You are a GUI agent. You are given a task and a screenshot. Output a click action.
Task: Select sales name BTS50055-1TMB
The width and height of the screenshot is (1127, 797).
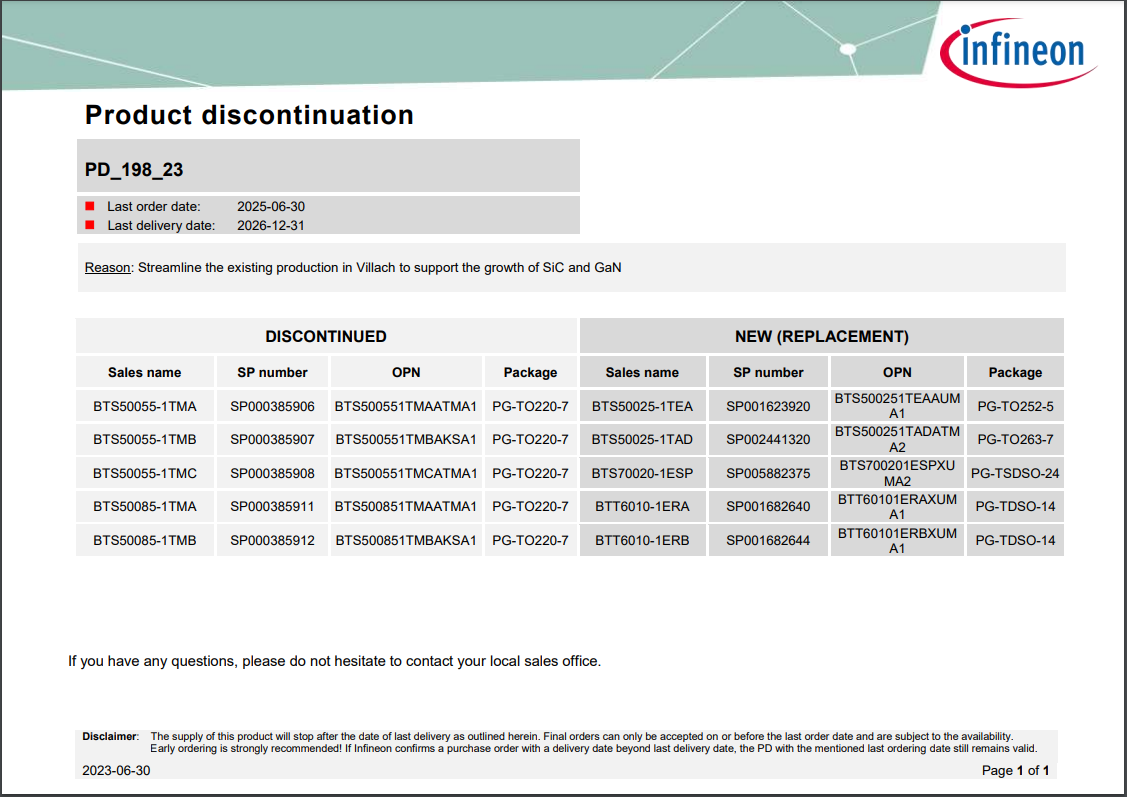[x=144, y=439]
